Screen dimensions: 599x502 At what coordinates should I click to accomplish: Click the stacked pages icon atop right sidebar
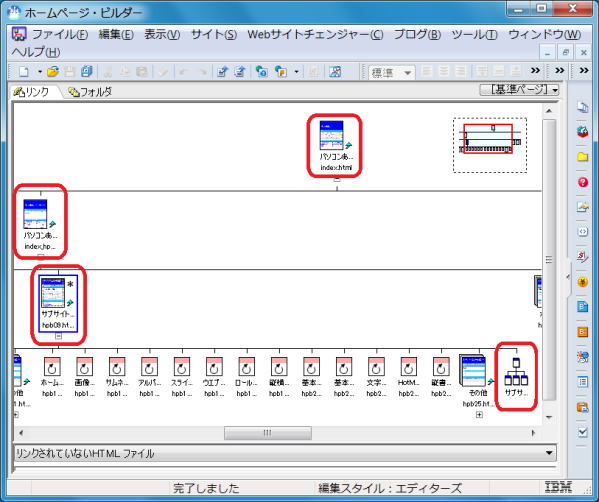pos(582,107)
